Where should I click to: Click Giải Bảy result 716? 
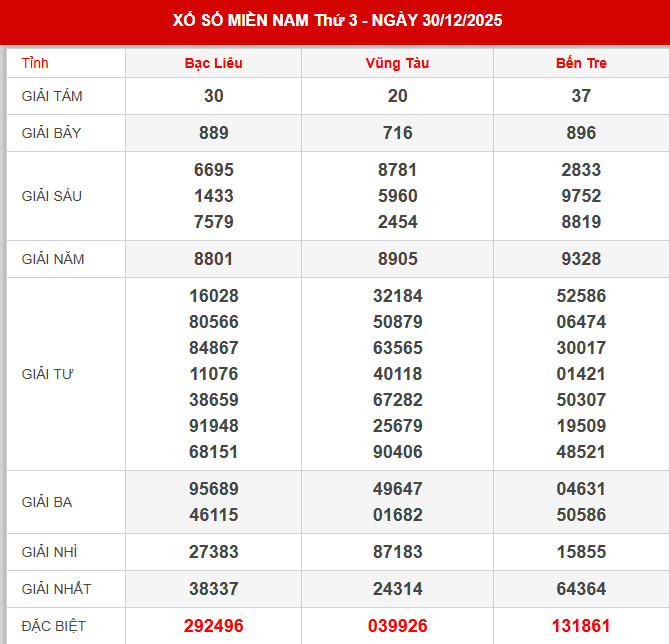click(x=397, y=133)
